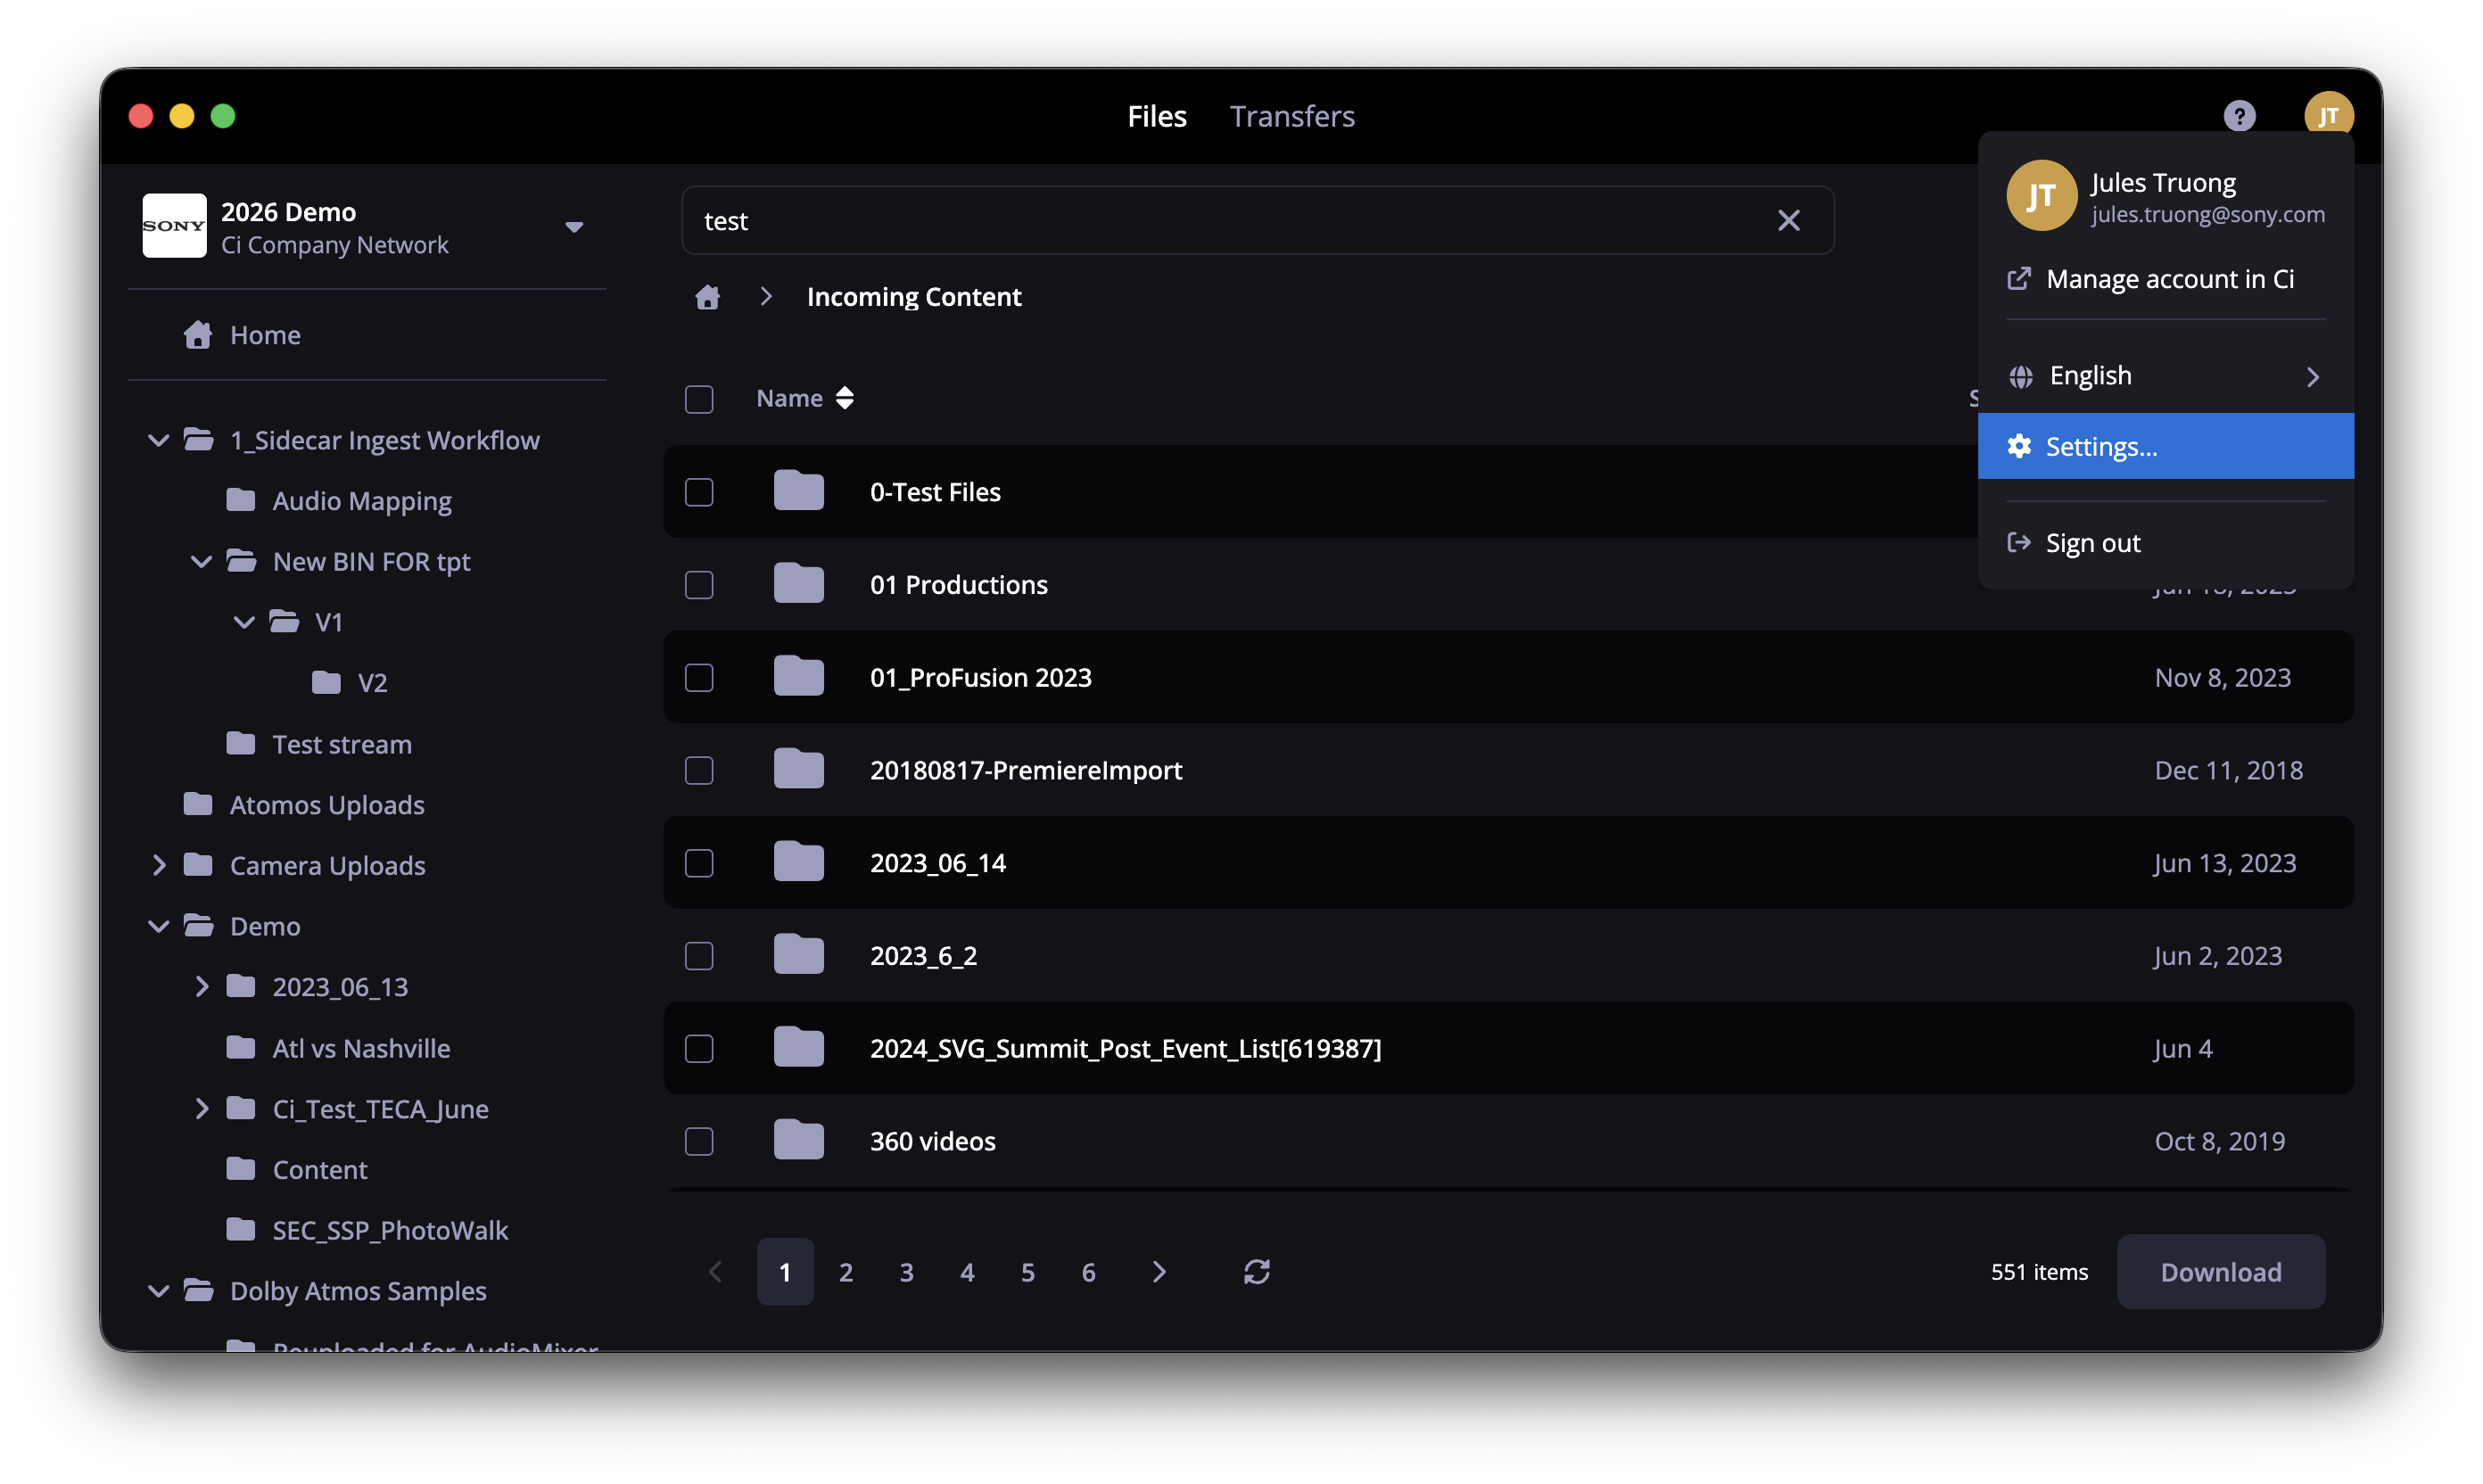Go to root via breadcrumb home icon

click(707, 297)
